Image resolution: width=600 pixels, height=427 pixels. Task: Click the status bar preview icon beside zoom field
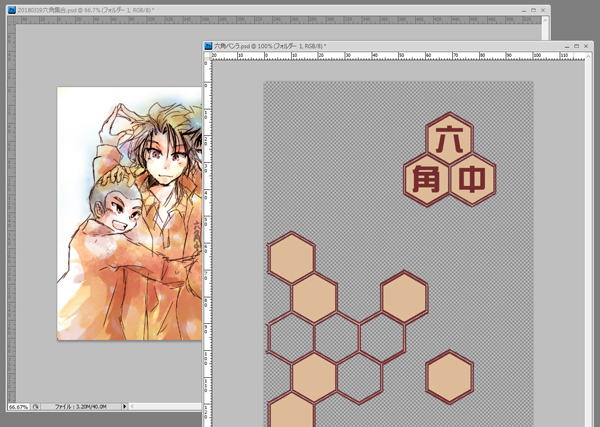pos(36,407)
